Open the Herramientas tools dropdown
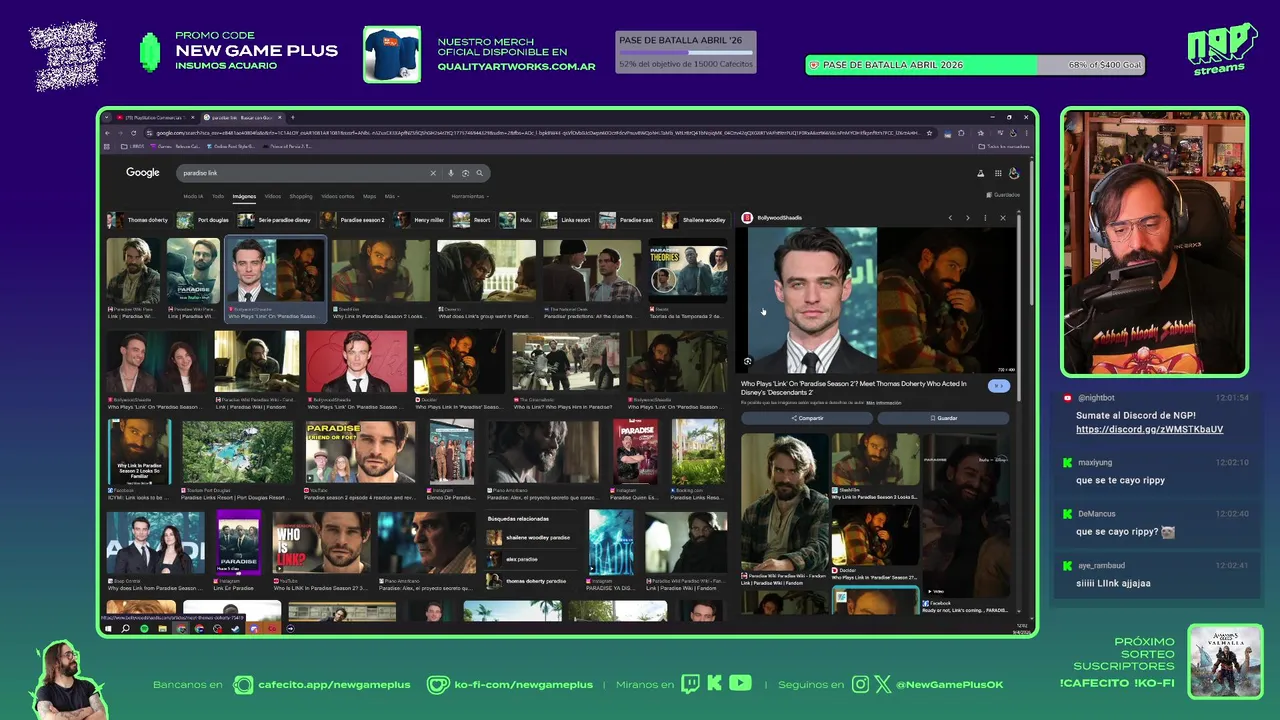 (x=470, y=196)
